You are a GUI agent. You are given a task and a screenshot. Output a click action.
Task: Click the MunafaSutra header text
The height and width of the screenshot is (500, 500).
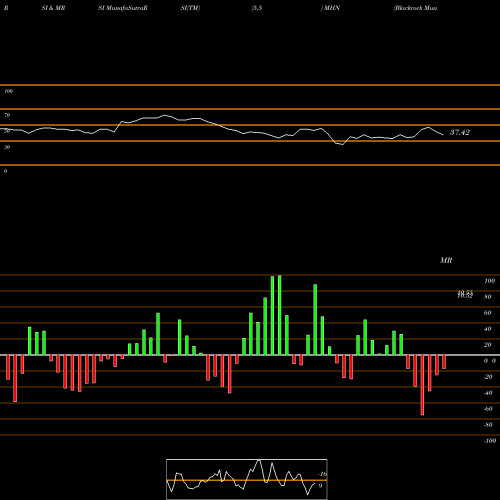click(126, 8)
